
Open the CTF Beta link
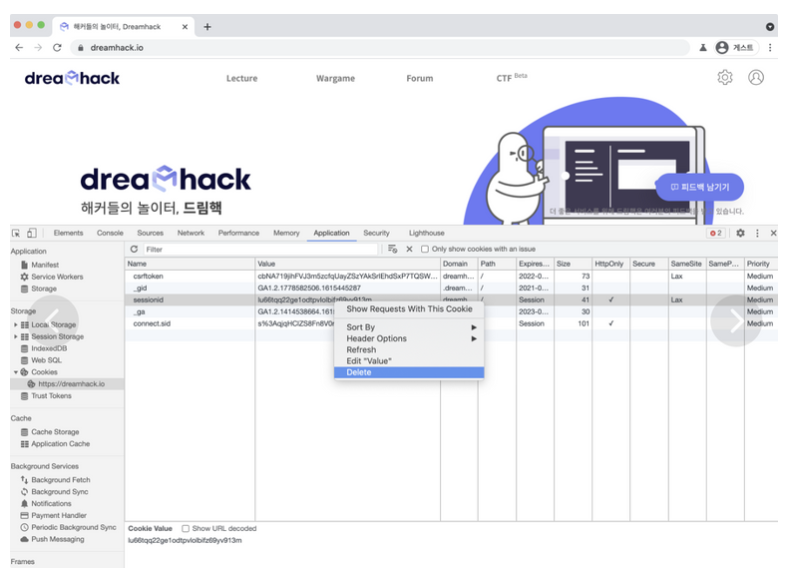click(512, 78)
